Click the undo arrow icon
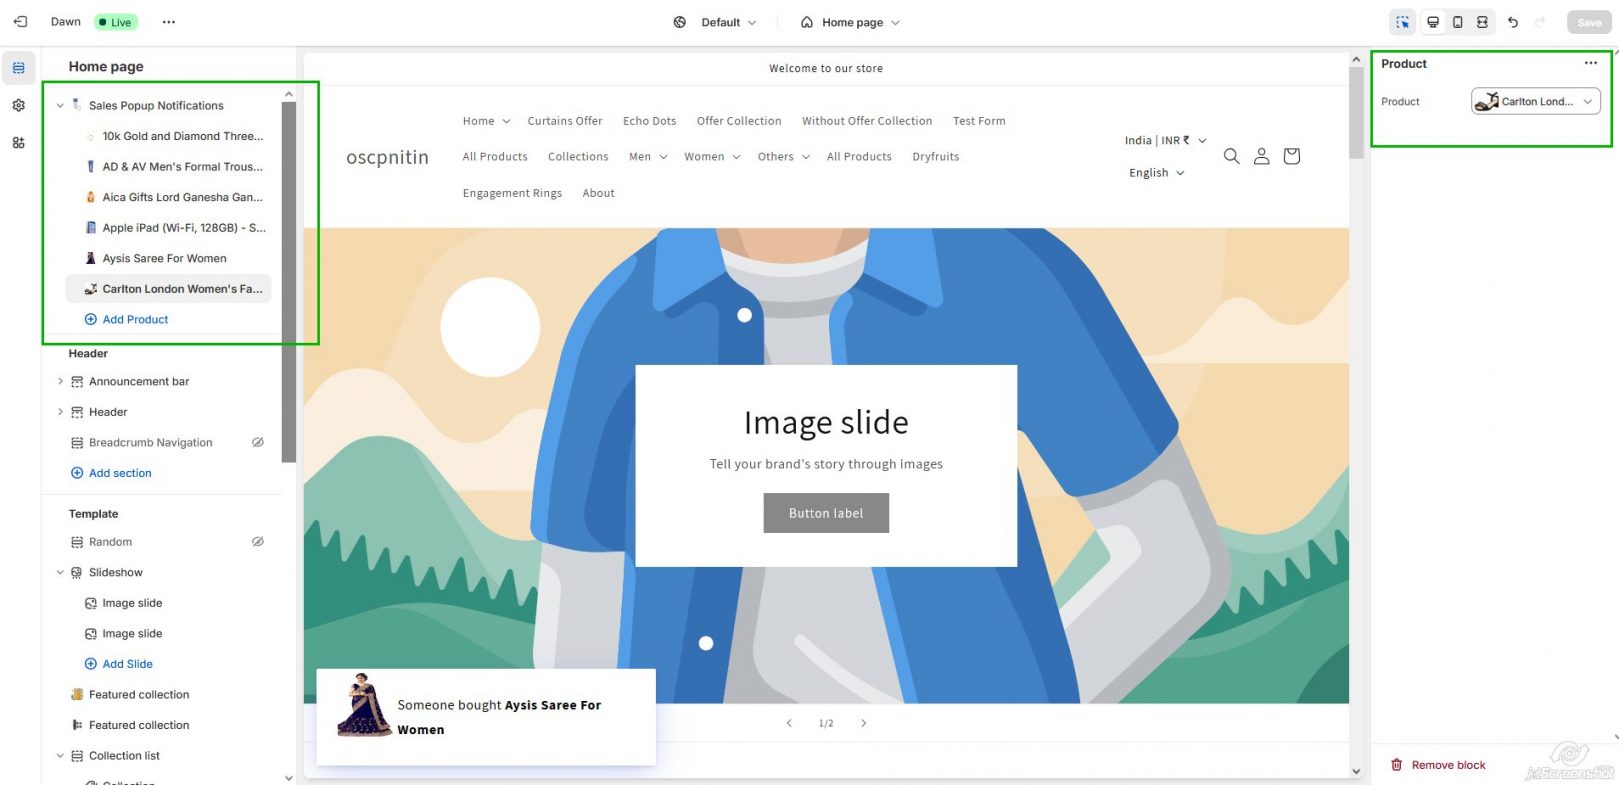Viewport: 1619px width, 785px height. (1513, 22)
